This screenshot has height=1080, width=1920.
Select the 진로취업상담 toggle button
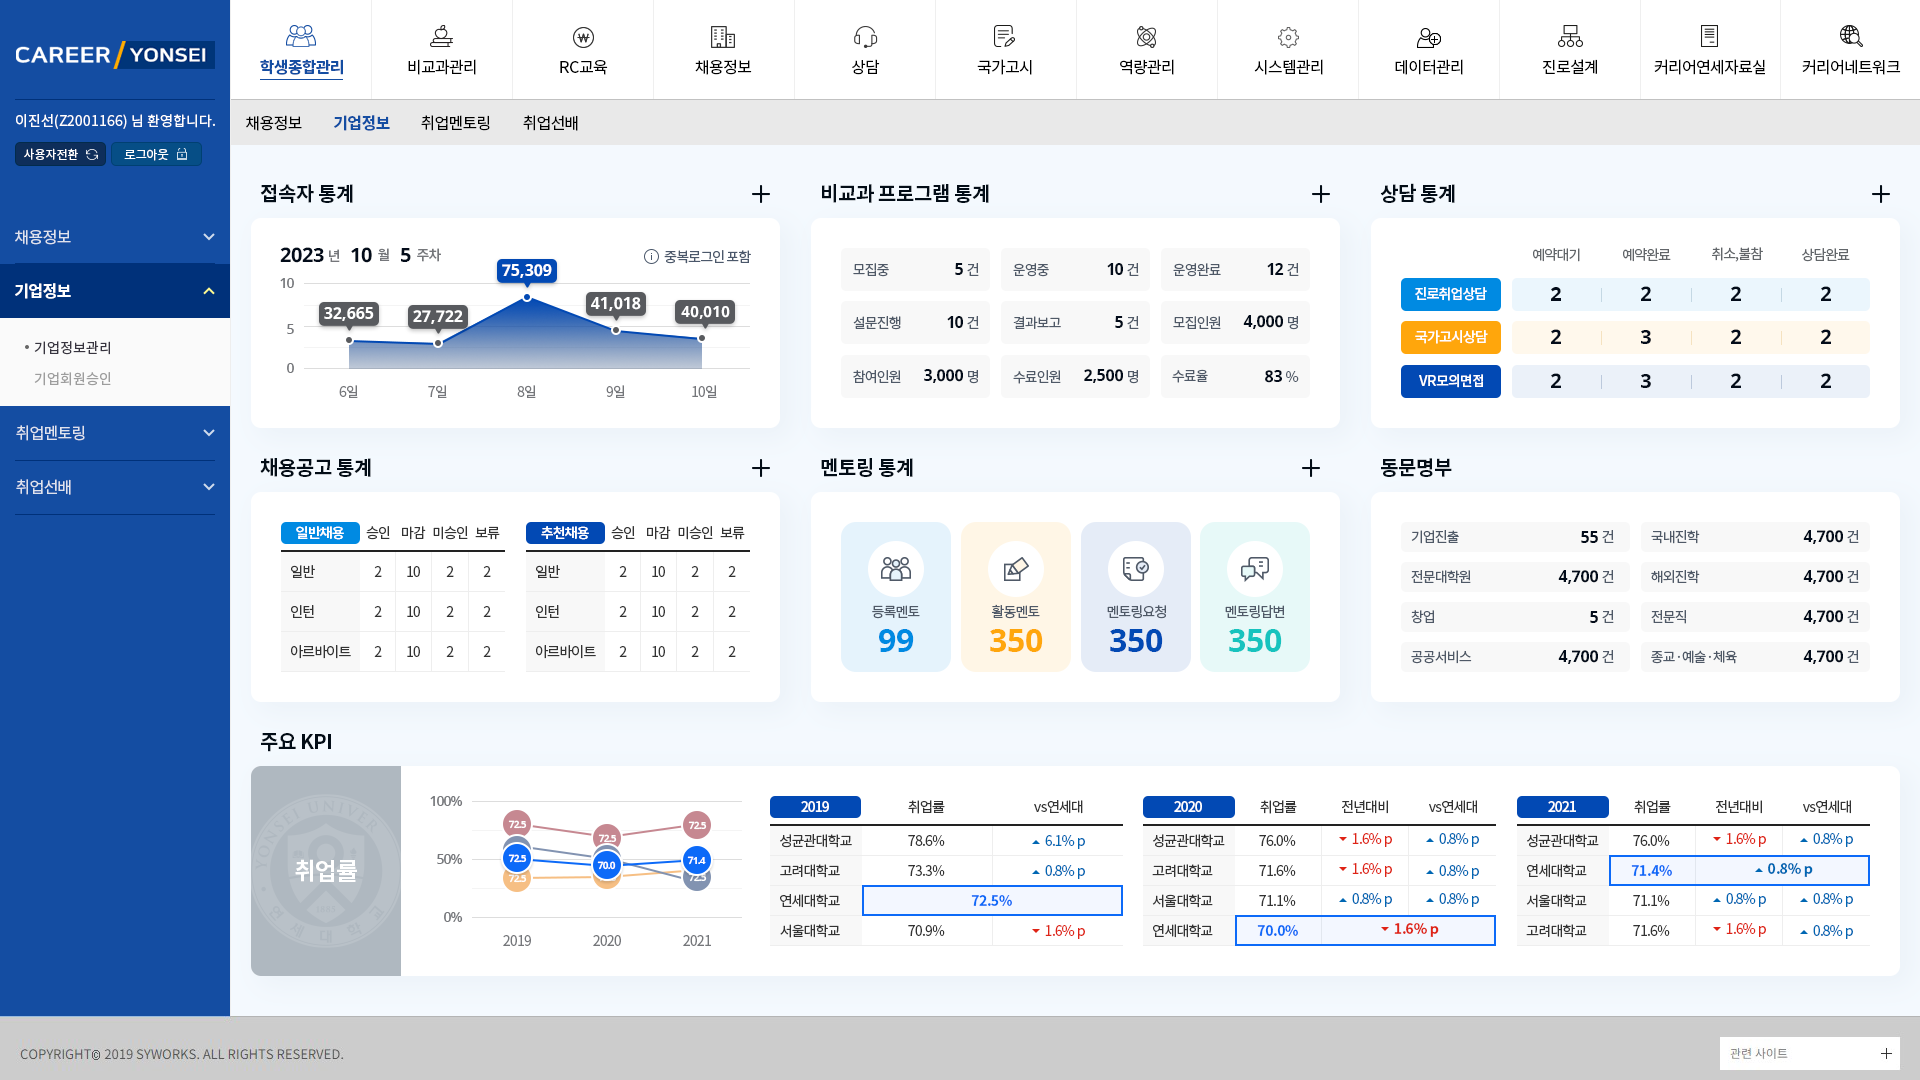click(x=1450, y=294)
